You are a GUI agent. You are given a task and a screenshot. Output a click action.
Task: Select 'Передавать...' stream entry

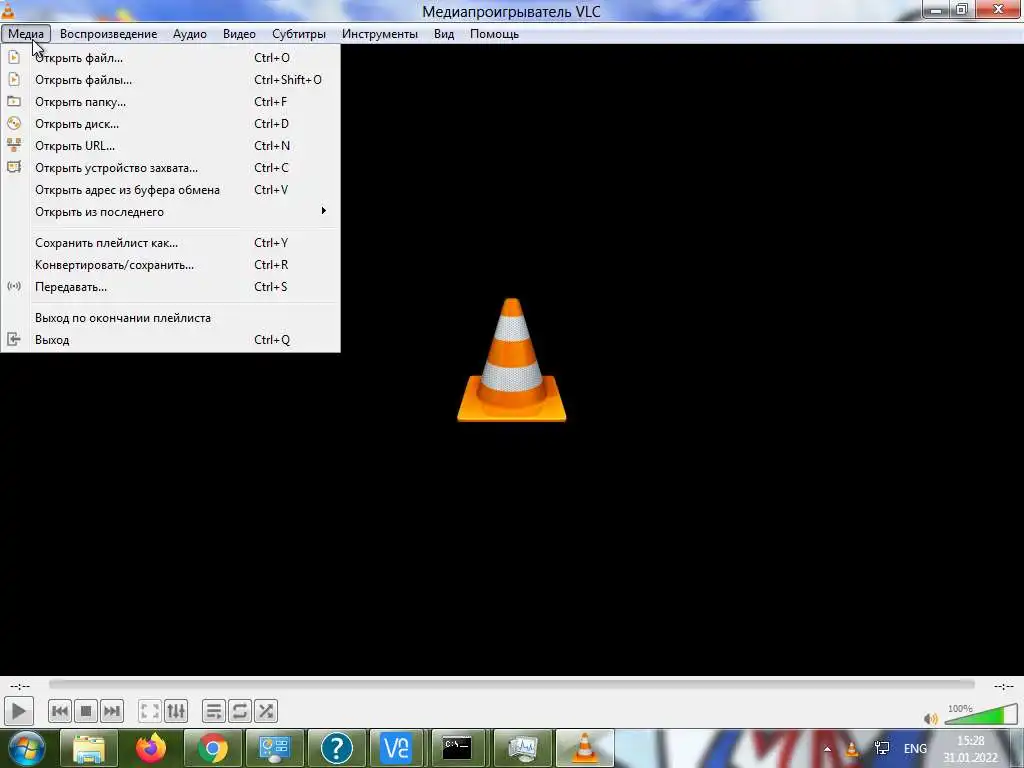point(170,287)
